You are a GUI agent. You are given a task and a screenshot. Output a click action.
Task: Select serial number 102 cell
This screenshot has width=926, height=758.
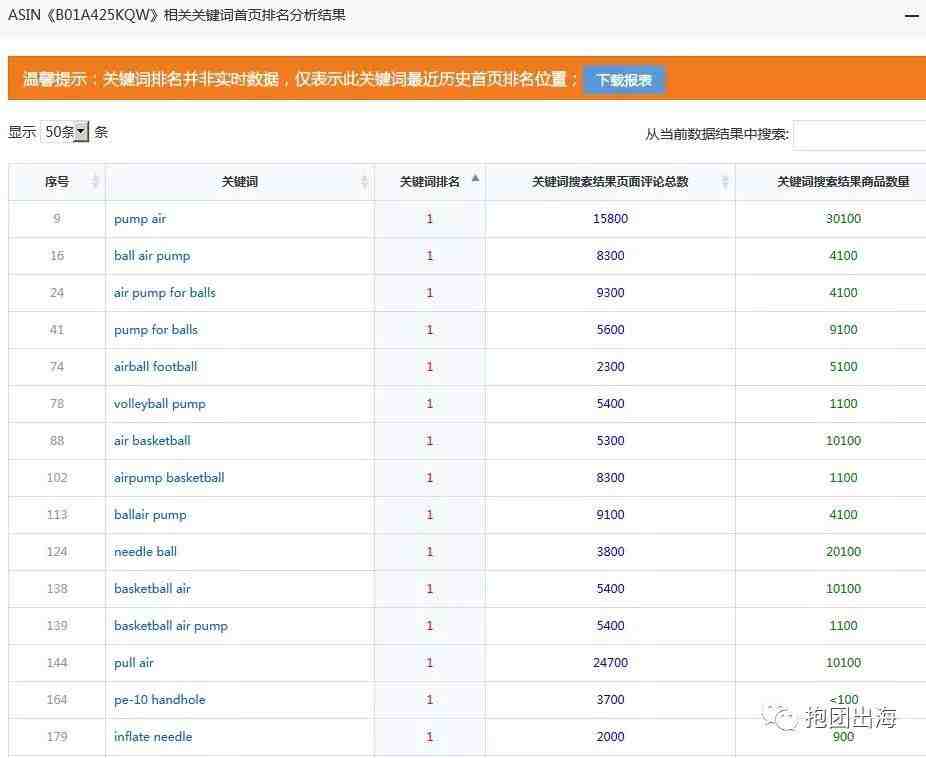click(57, 478)
